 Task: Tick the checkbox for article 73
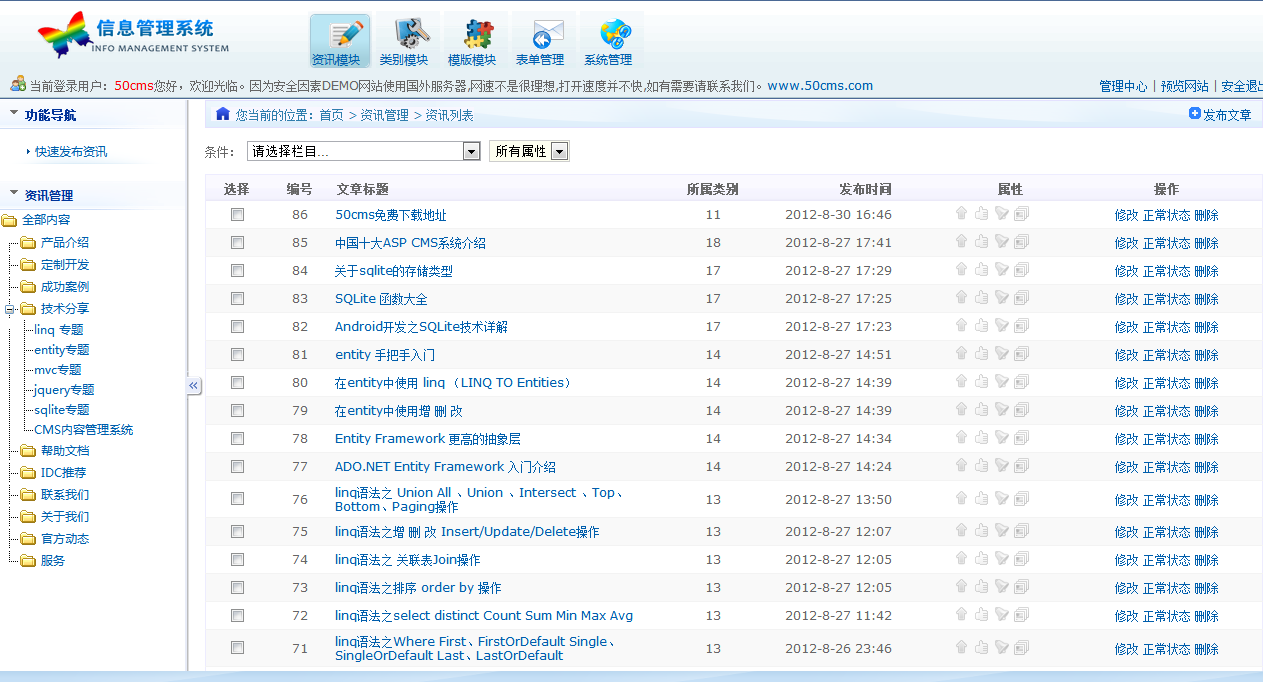(x=237, y=588)
